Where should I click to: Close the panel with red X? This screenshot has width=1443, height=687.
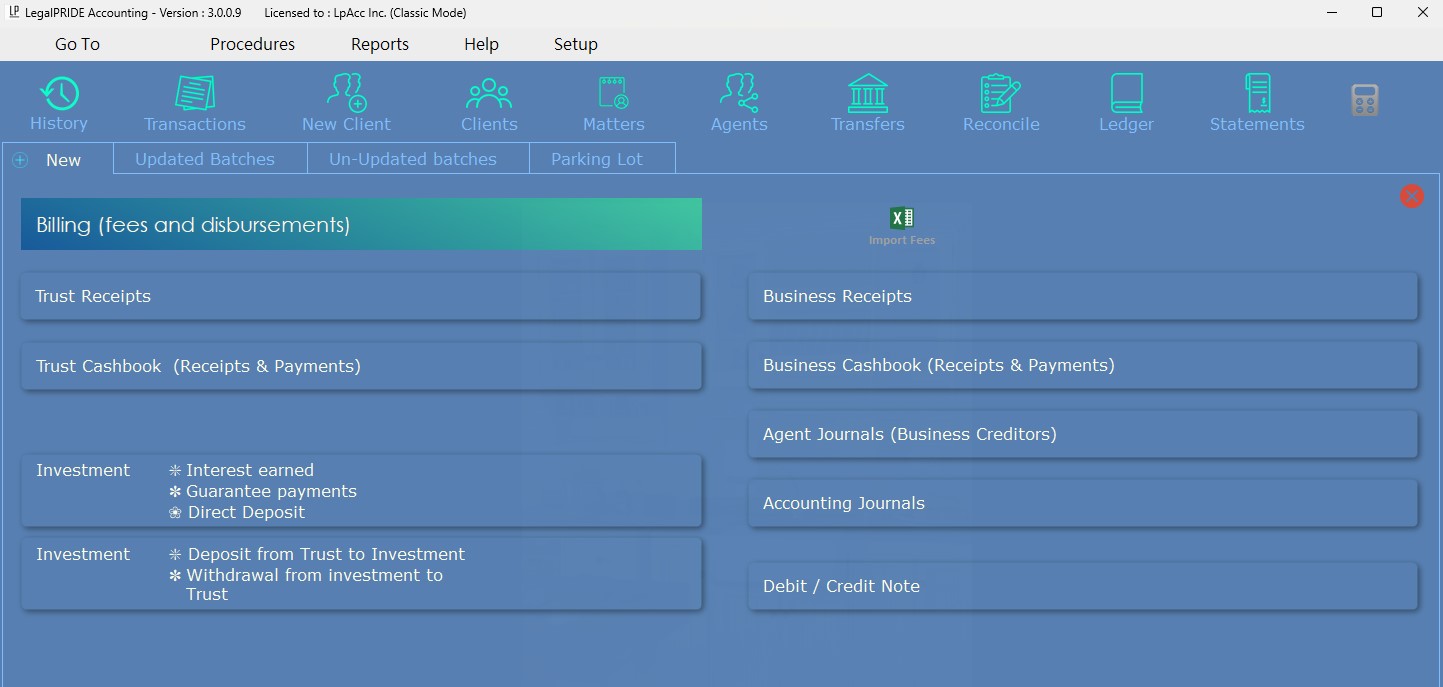pos(1411,196)
